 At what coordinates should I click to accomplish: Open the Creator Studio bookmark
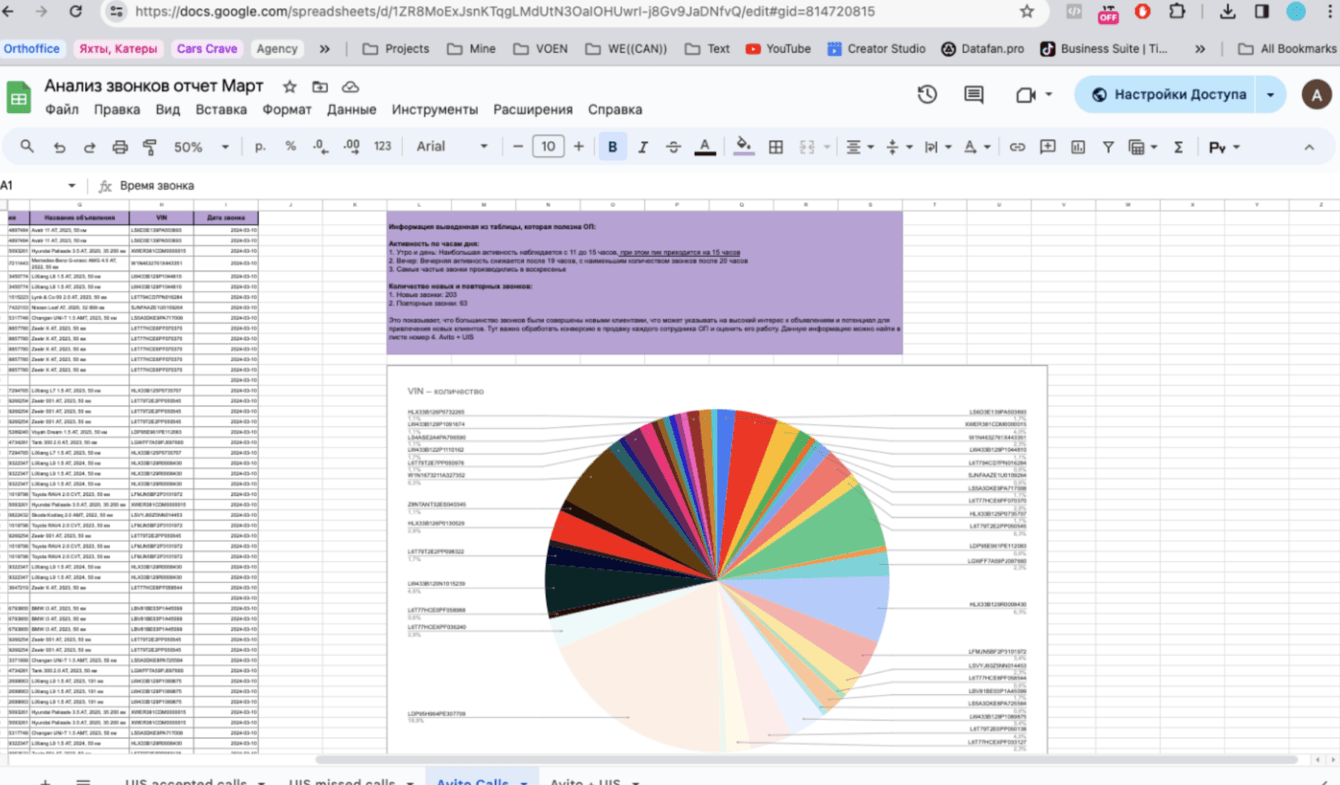[x=874, y=48]
